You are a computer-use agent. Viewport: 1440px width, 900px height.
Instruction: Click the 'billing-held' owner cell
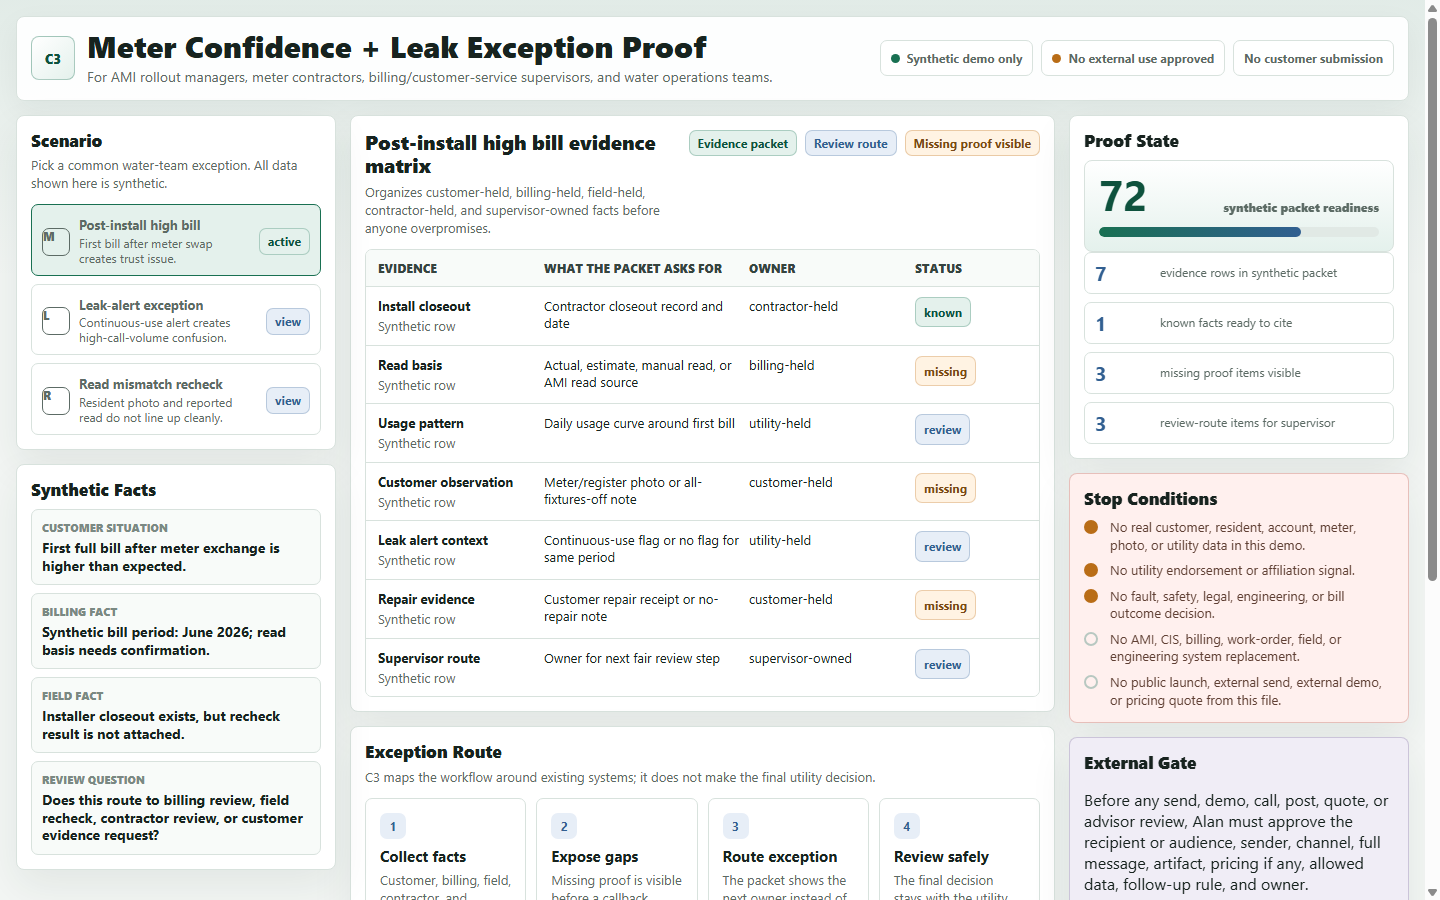pyautogui.click(x=781, y=366)
